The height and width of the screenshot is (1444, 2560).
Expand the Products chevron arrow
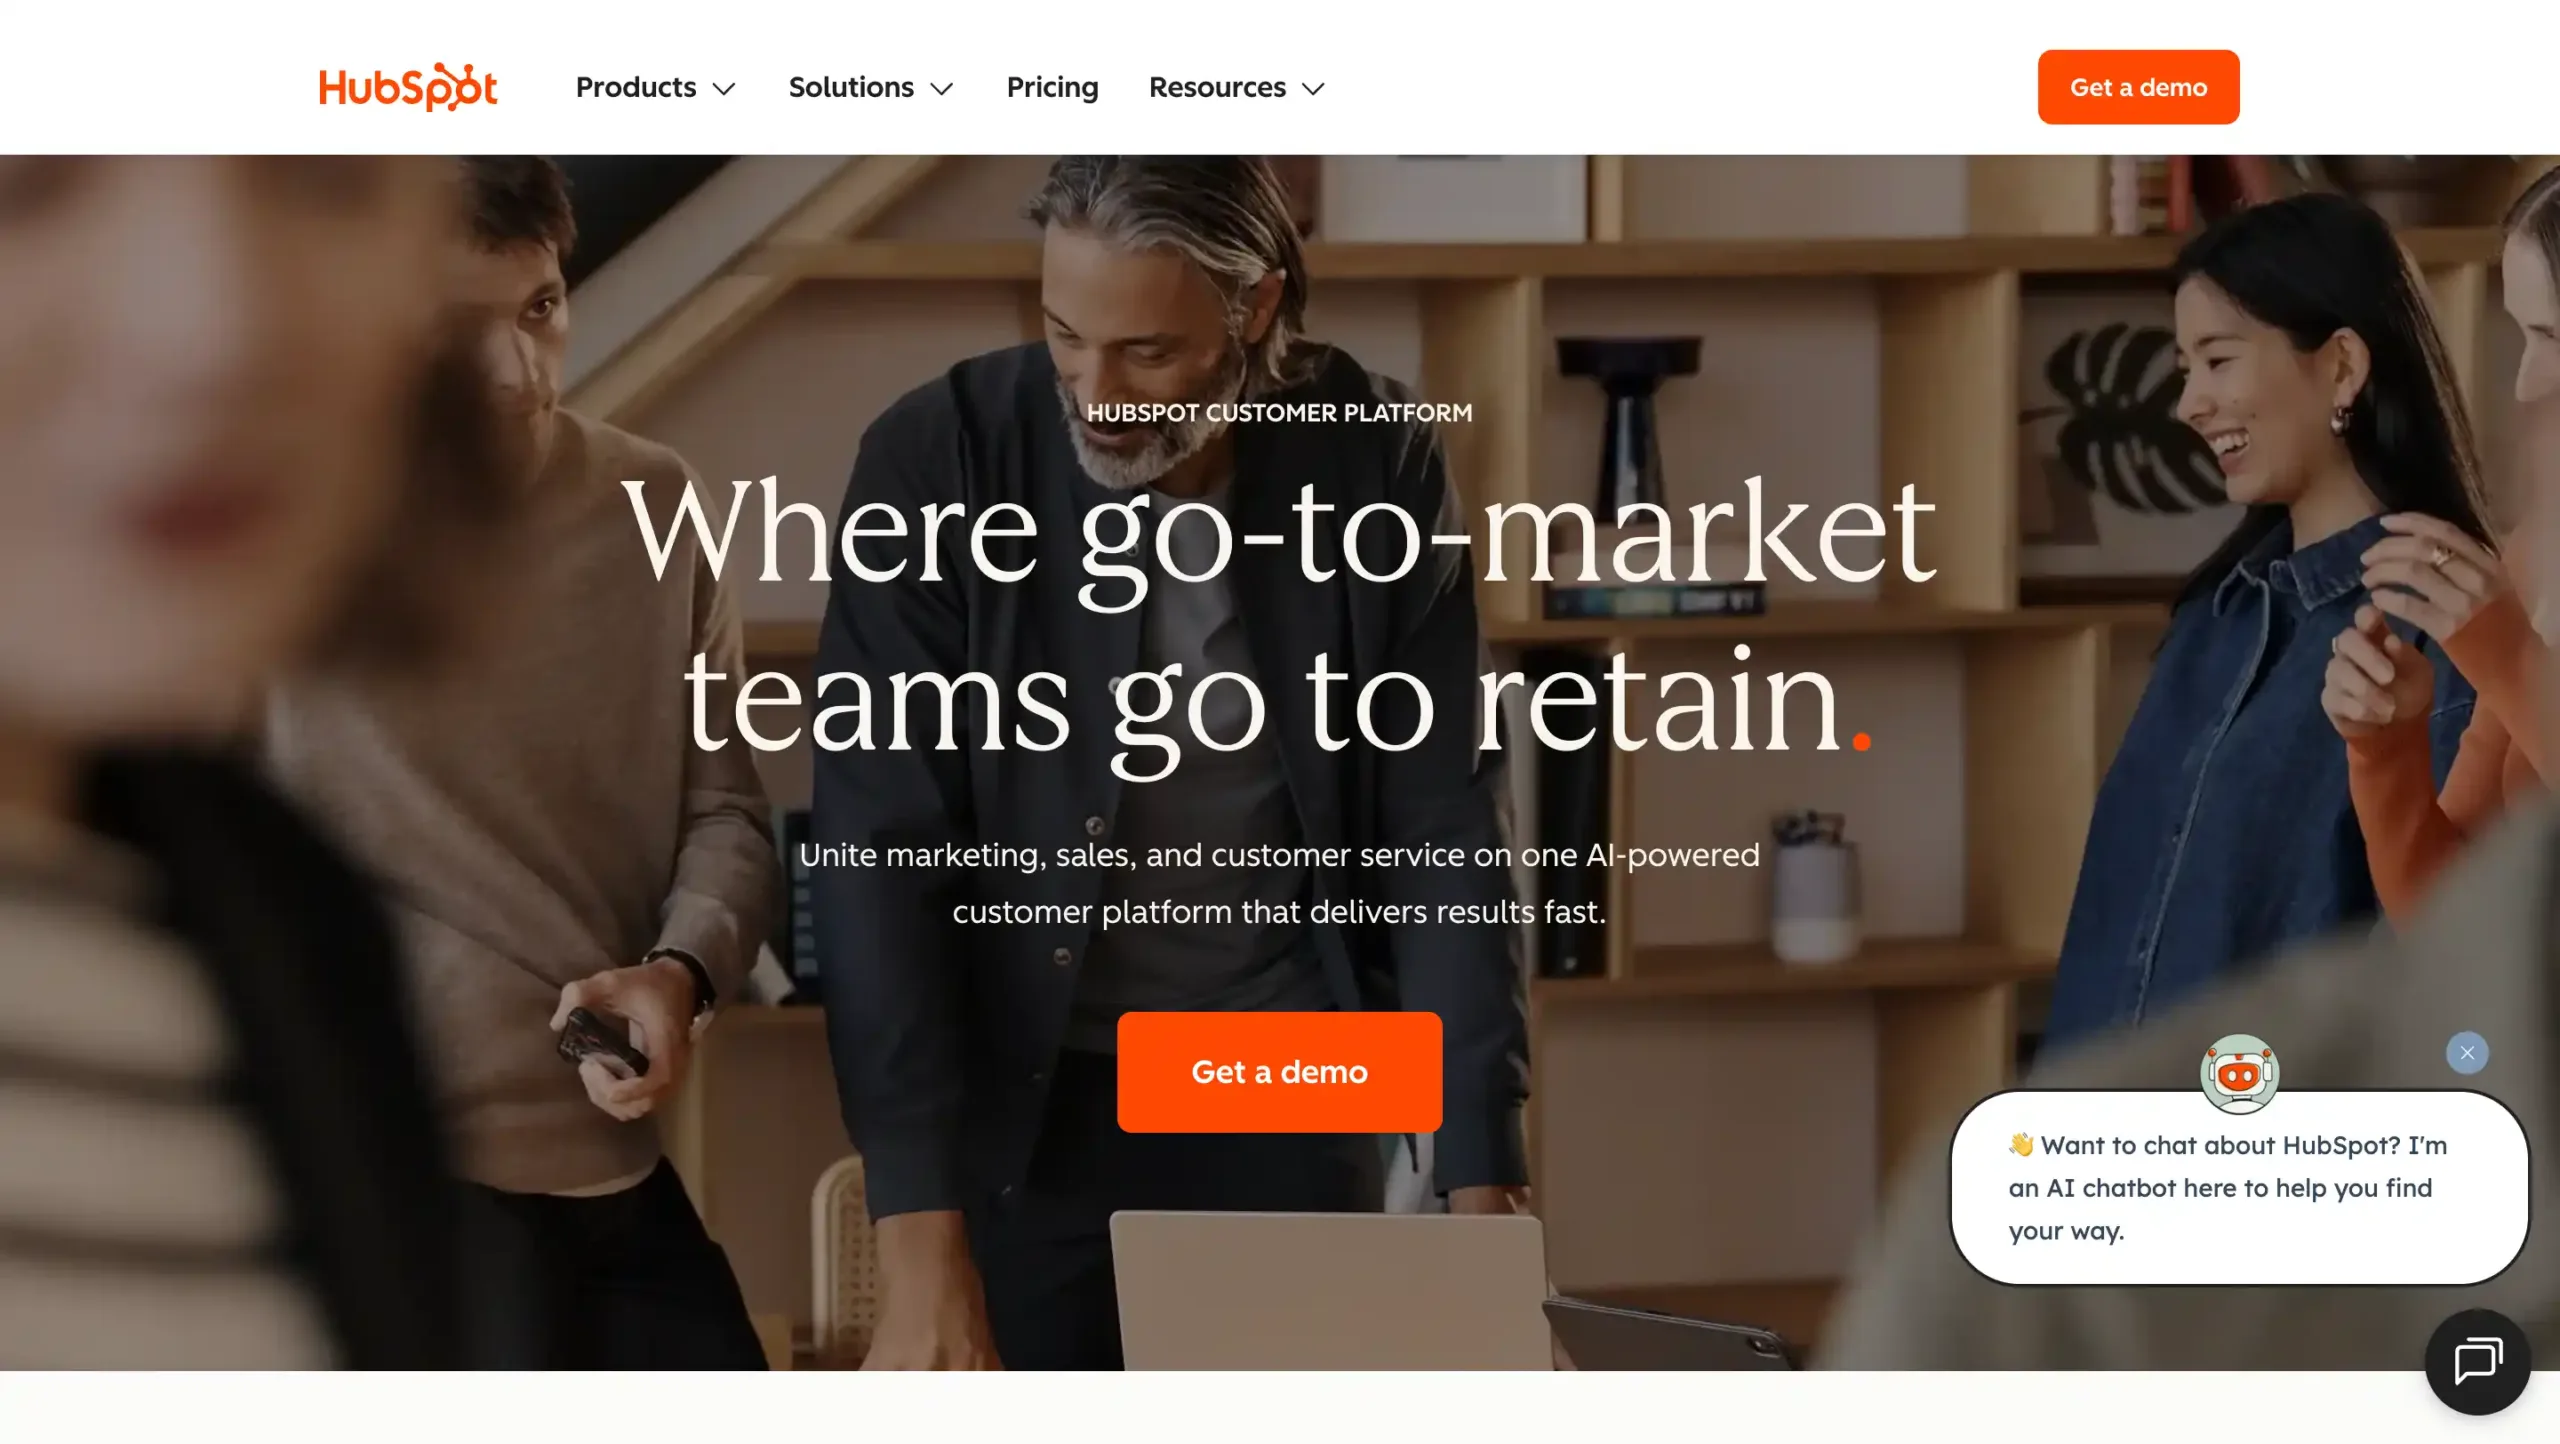click(x=724, y=89)
